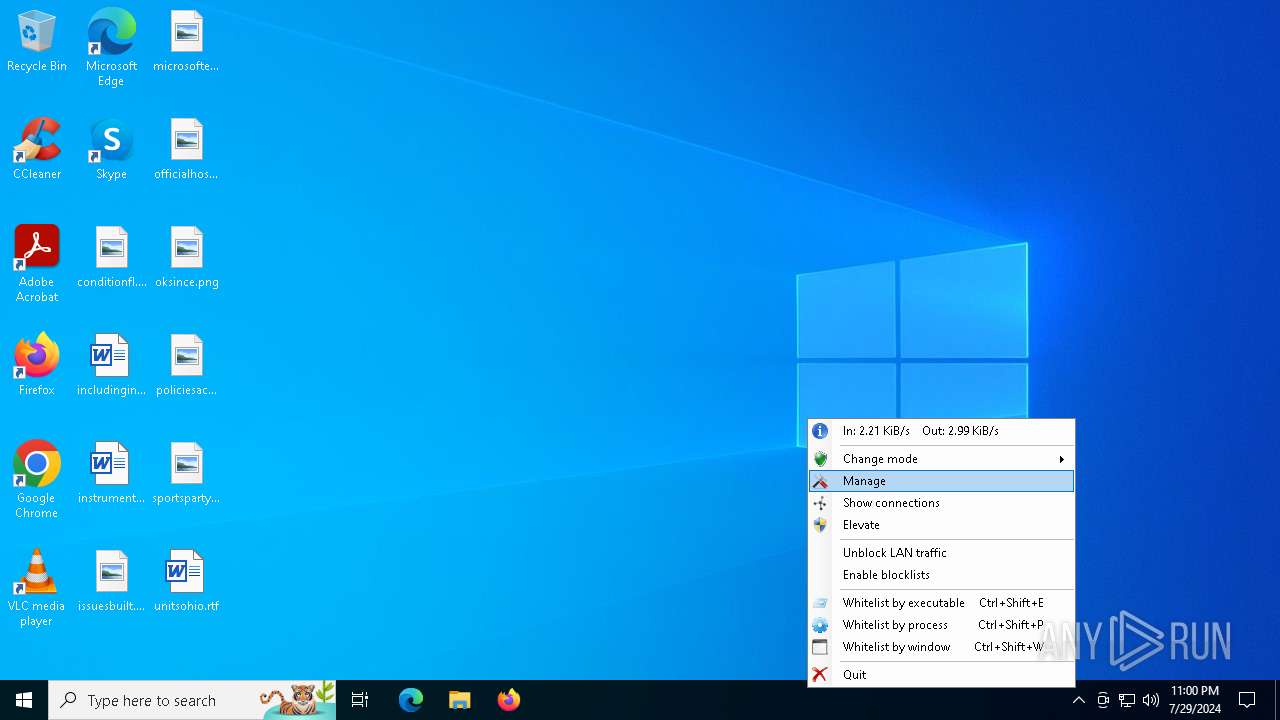Screen dimensions: 1280x720
Task: Show hidden system tray icons
Action: pyautogui.click(x=1078, y=700)
